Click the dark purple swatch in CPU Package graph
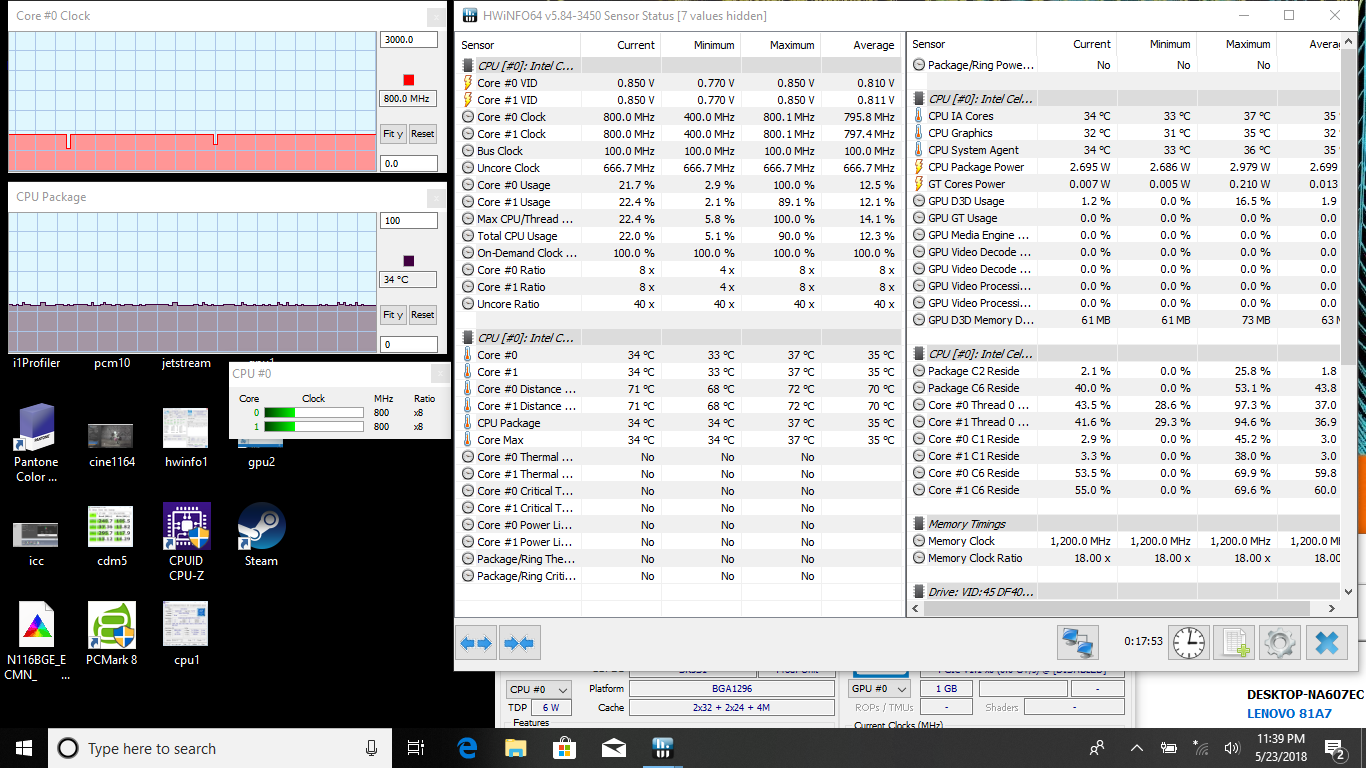1366x768 pixels. pos(408,260)
